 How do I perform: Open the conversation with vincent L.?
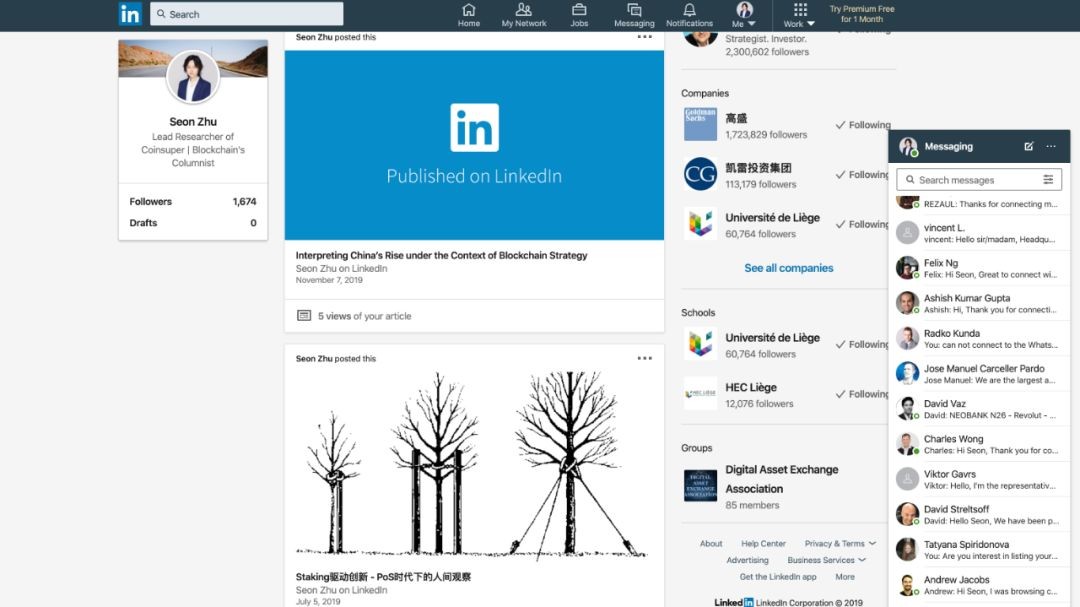click(979, 233)
